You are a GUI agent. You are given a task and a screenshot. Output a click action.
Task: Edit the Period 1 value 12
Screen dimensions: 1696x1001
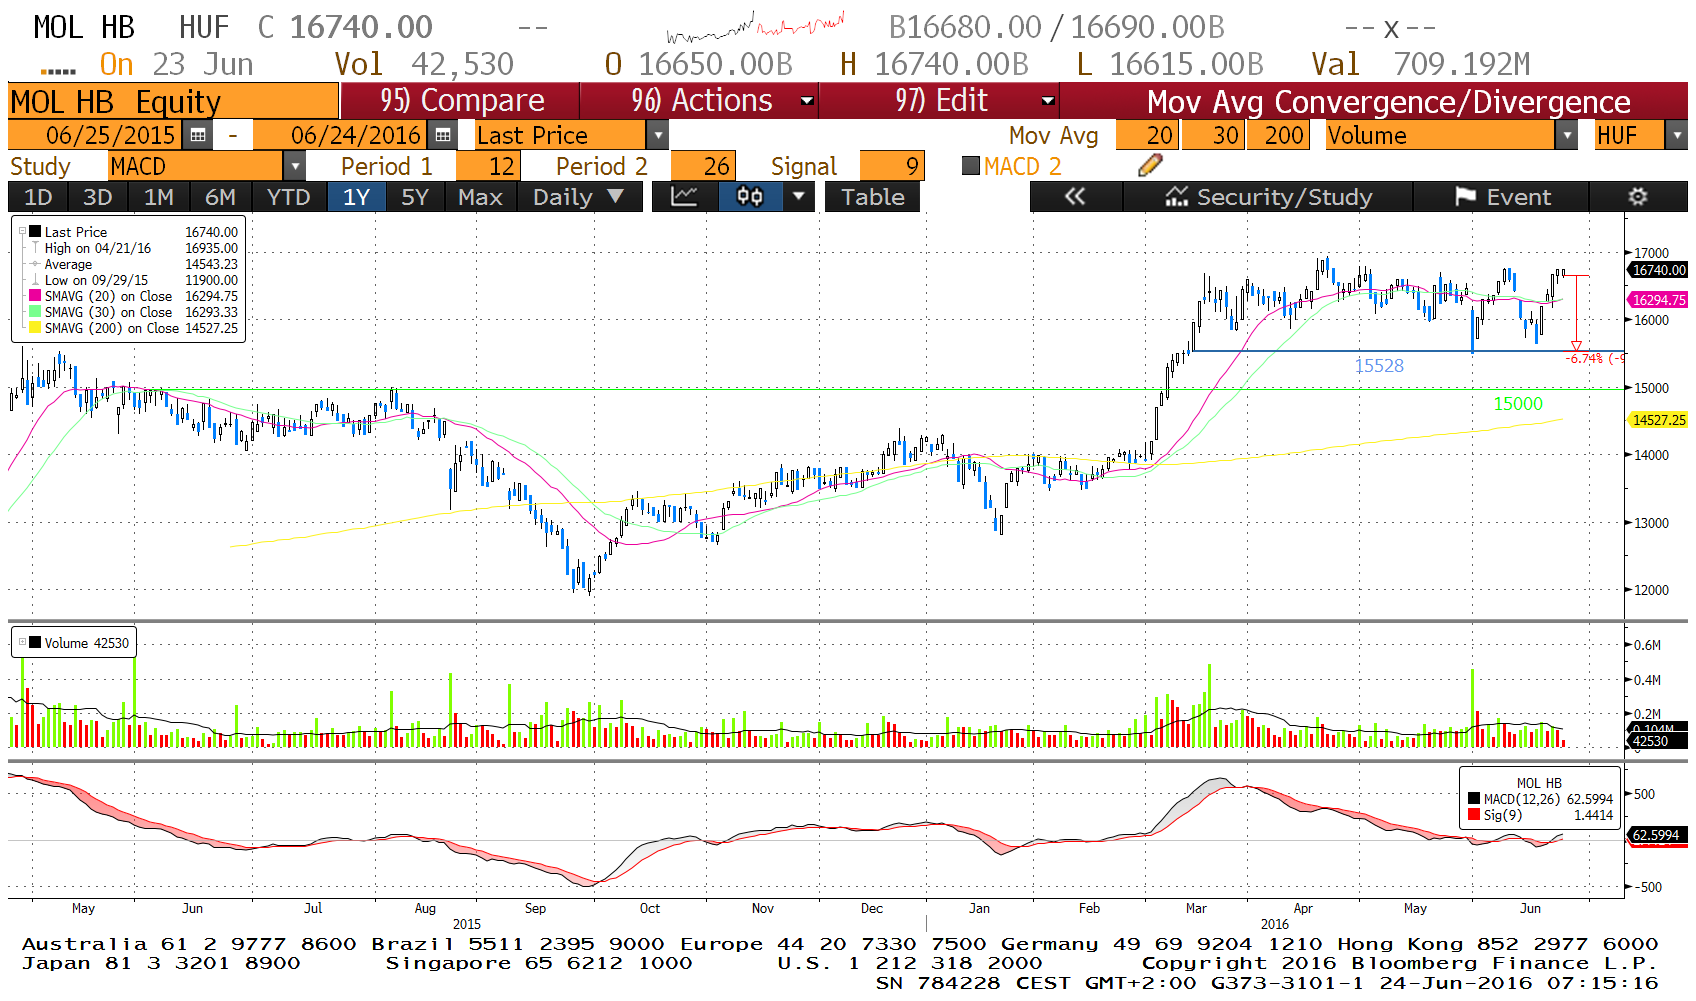pyautogui.click(x=487, y=166)
